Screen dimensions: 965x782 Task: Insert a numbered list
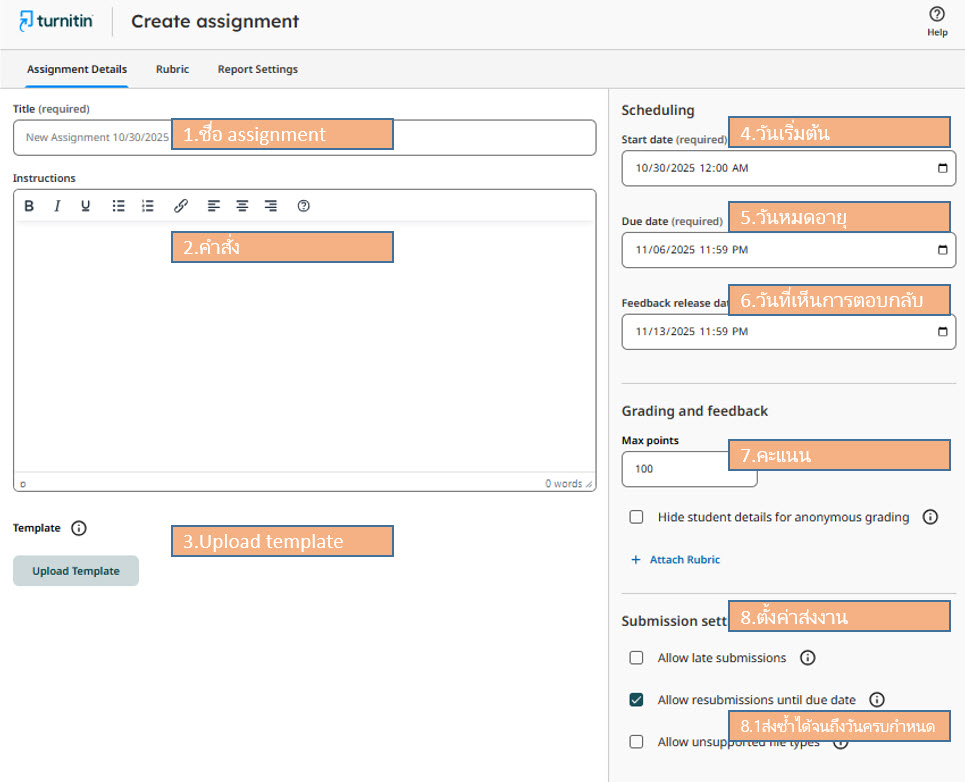(148, 206)
